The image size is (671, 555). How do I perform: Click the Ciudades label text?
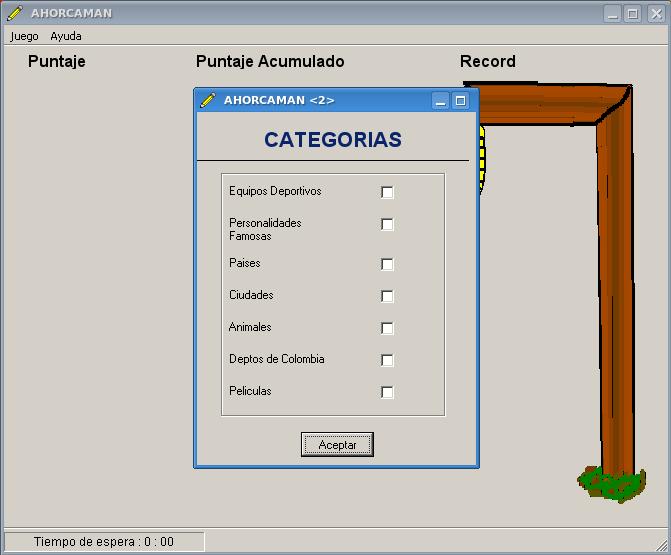251,295
